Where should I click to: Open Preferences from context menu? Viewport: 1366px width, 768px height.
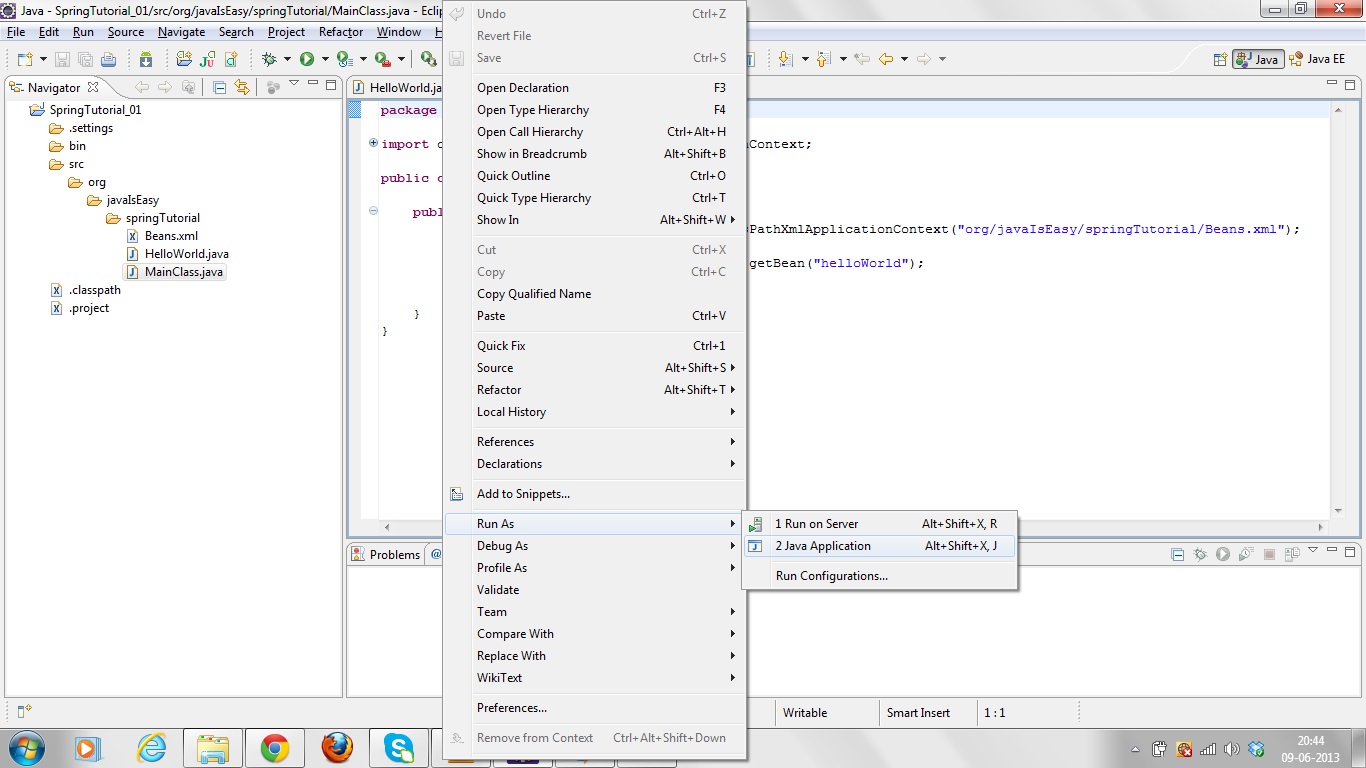(x=595, y=708)
